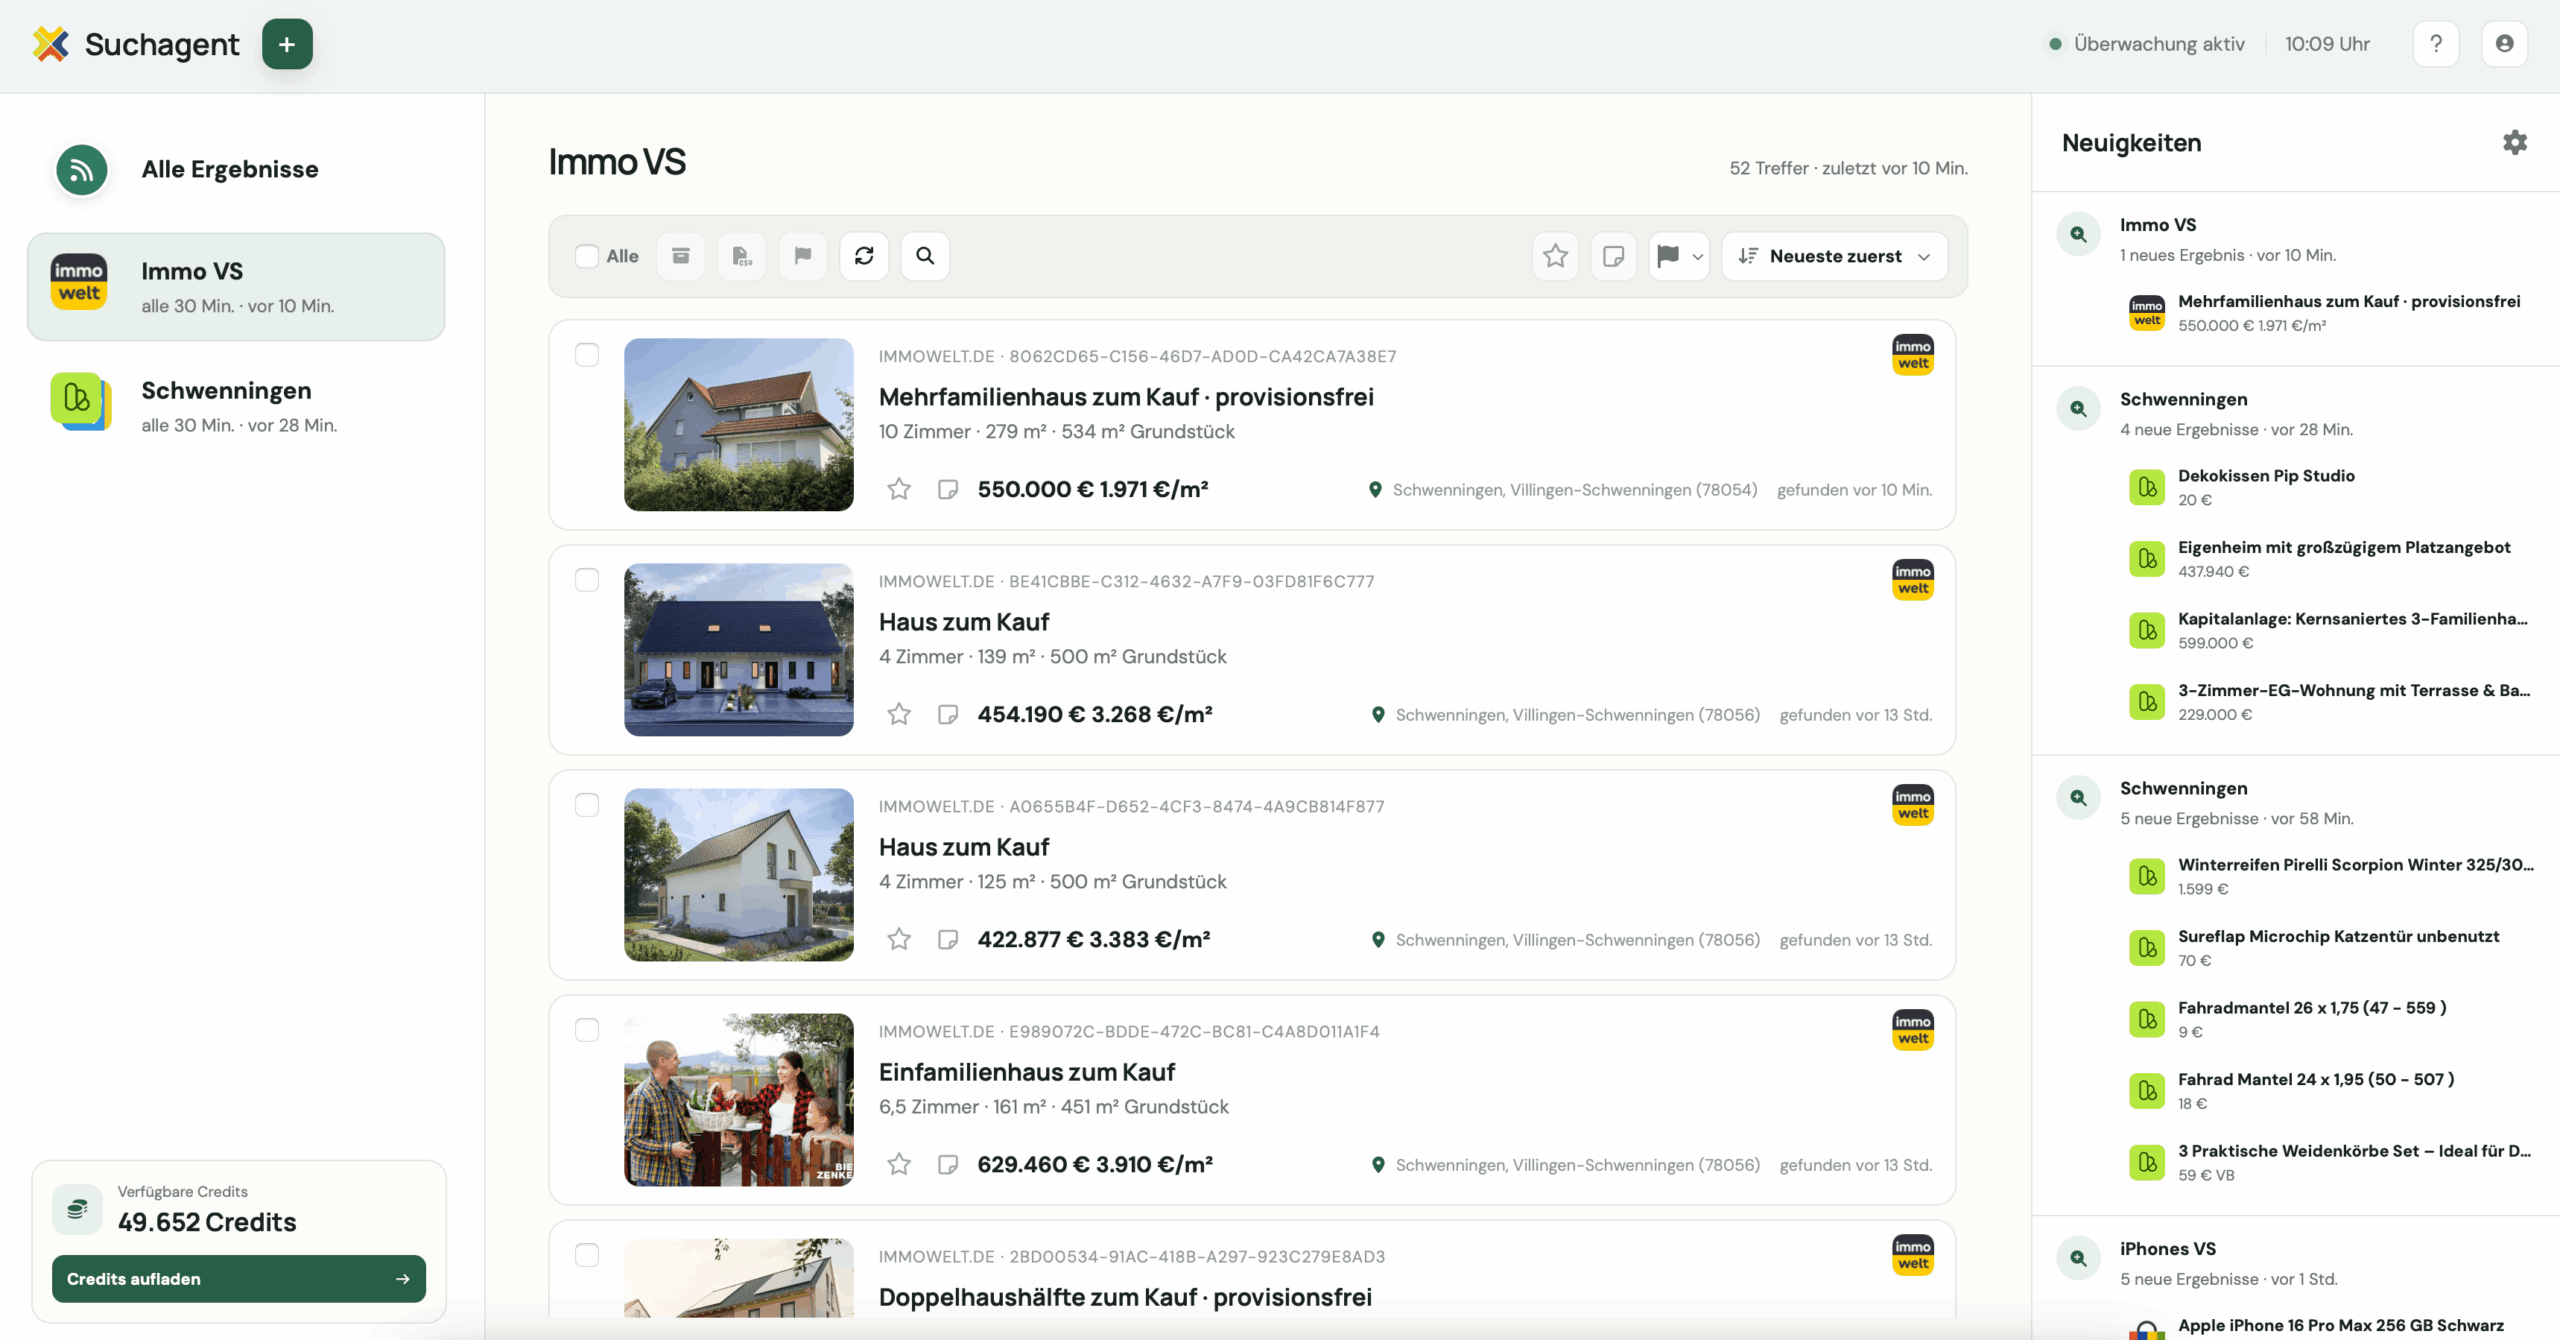The image size is (2560, 1340).
Task: Click Schwenningen news heading from 28 Min. ago
Action: (x=2184, y=399)
